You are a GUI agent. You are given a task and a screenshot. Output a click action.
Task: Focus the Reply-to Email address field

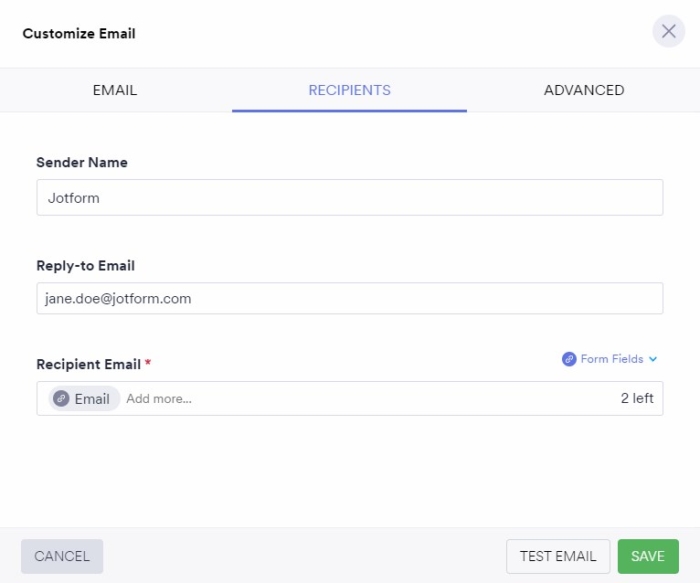[349, 298]
